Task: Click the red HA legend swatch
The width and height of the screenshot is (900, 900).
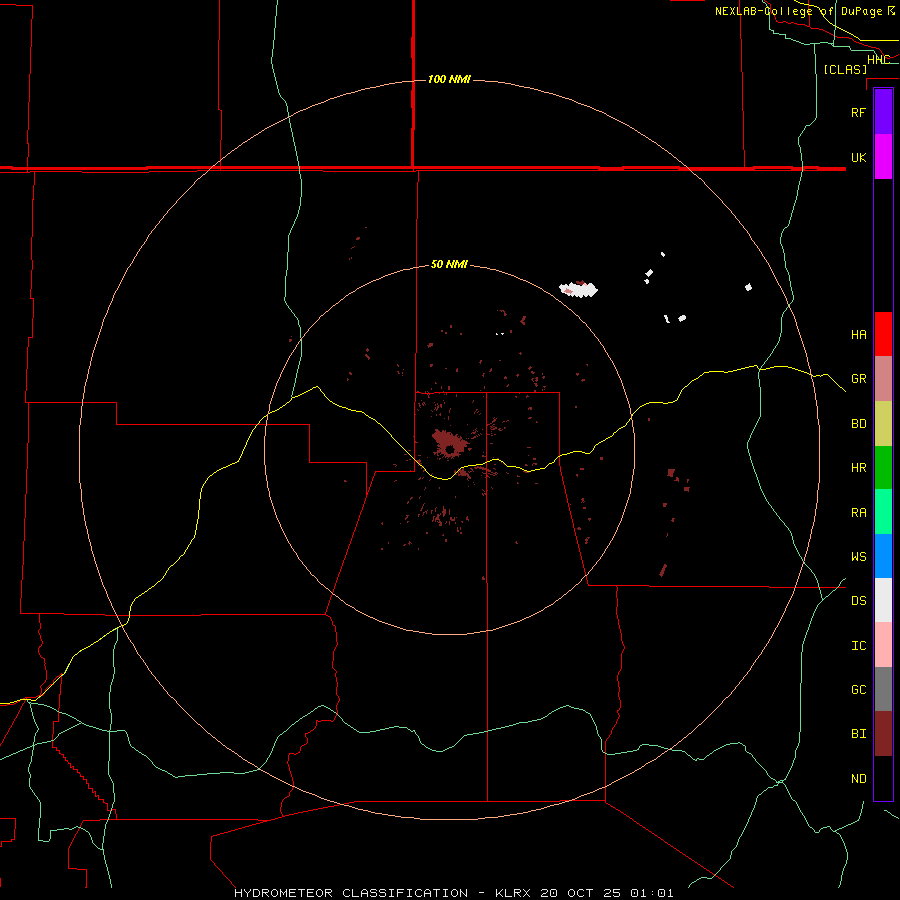Action: 883,334
